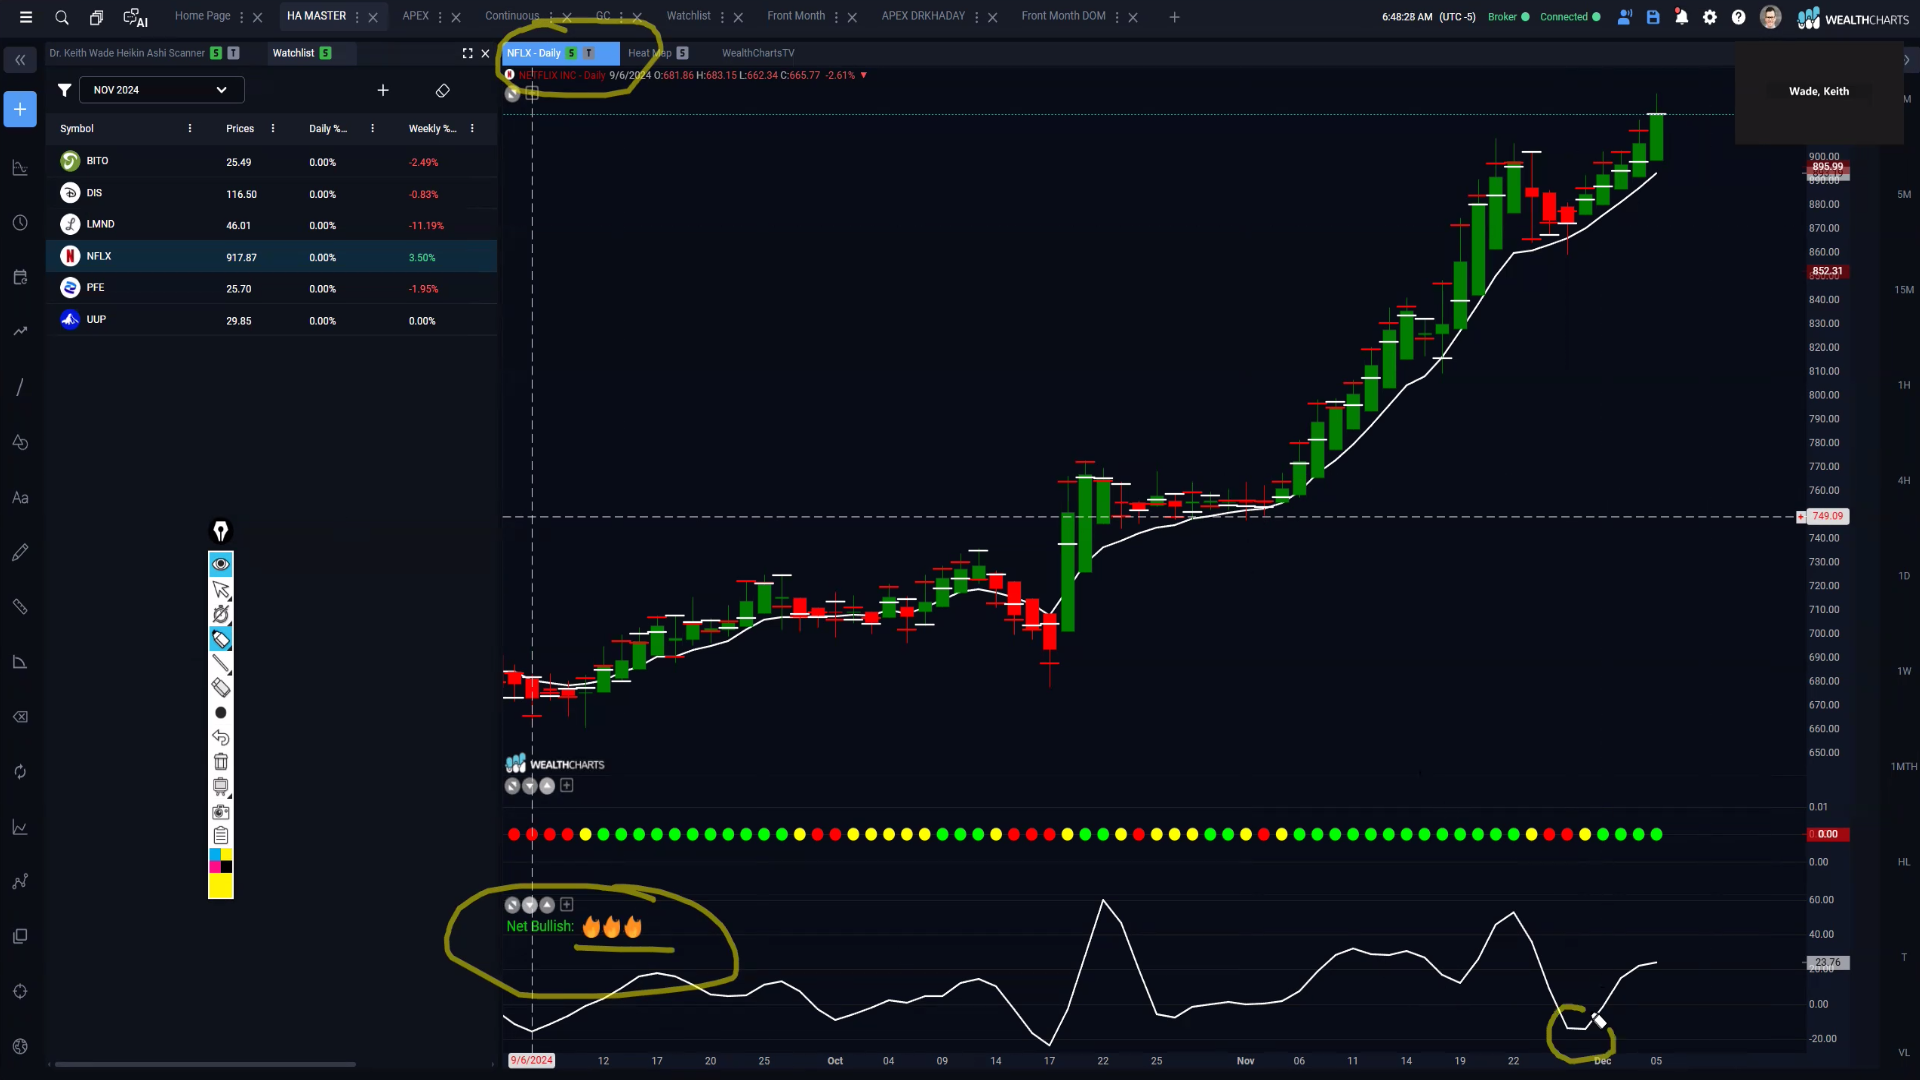Image resolution: width=1920 pixels, height=1080 pixels.
Task: Open notifications bell
Action: point(1682,17)
